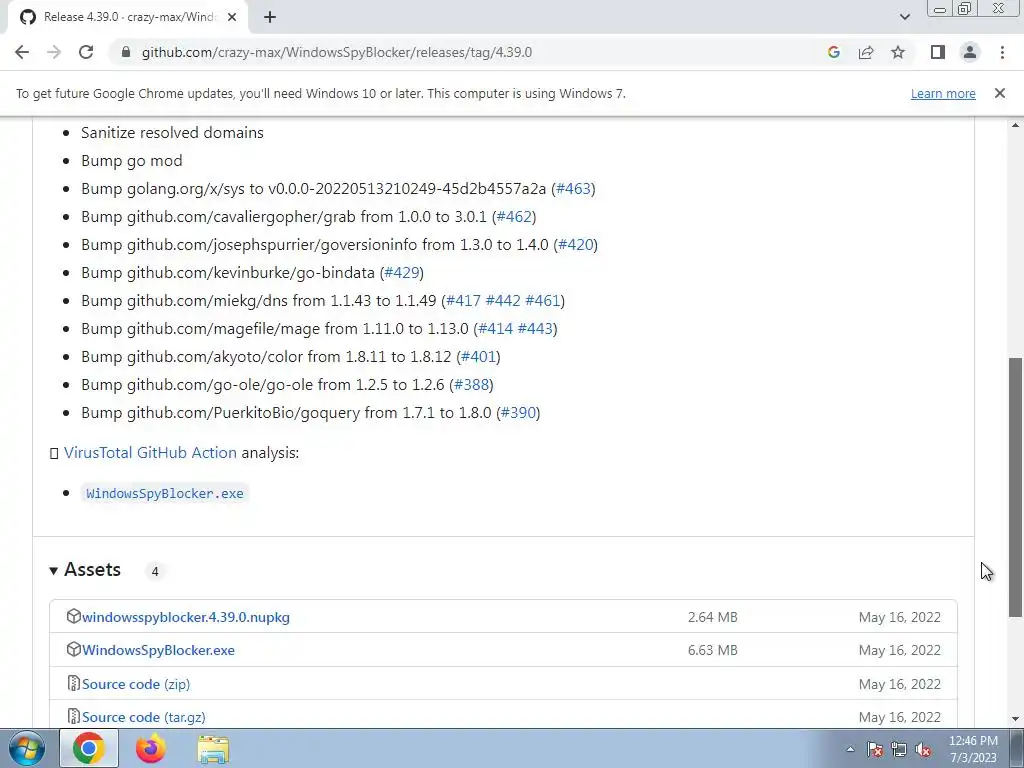Open the tab search dropdown arrow

(904, 17)
